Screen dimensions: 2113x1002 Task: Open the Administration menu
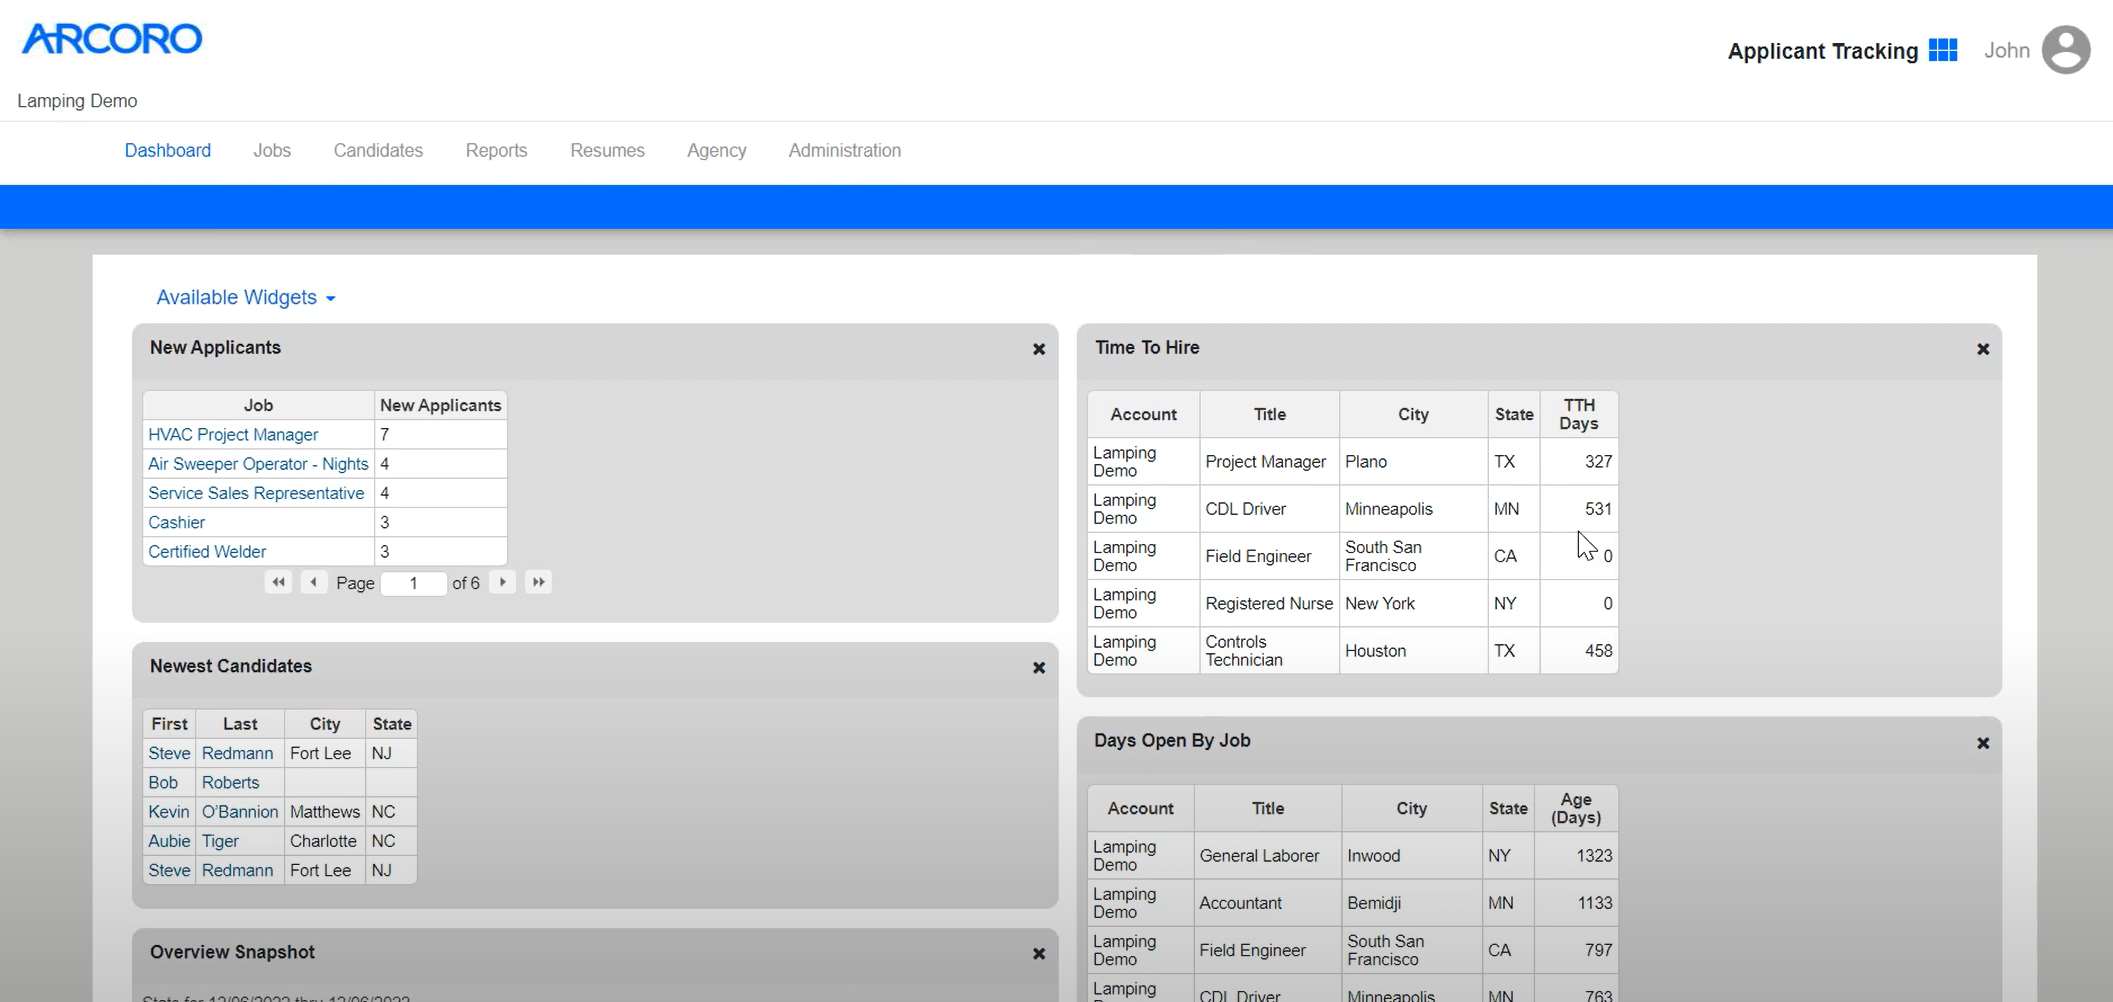click(844, 150)
